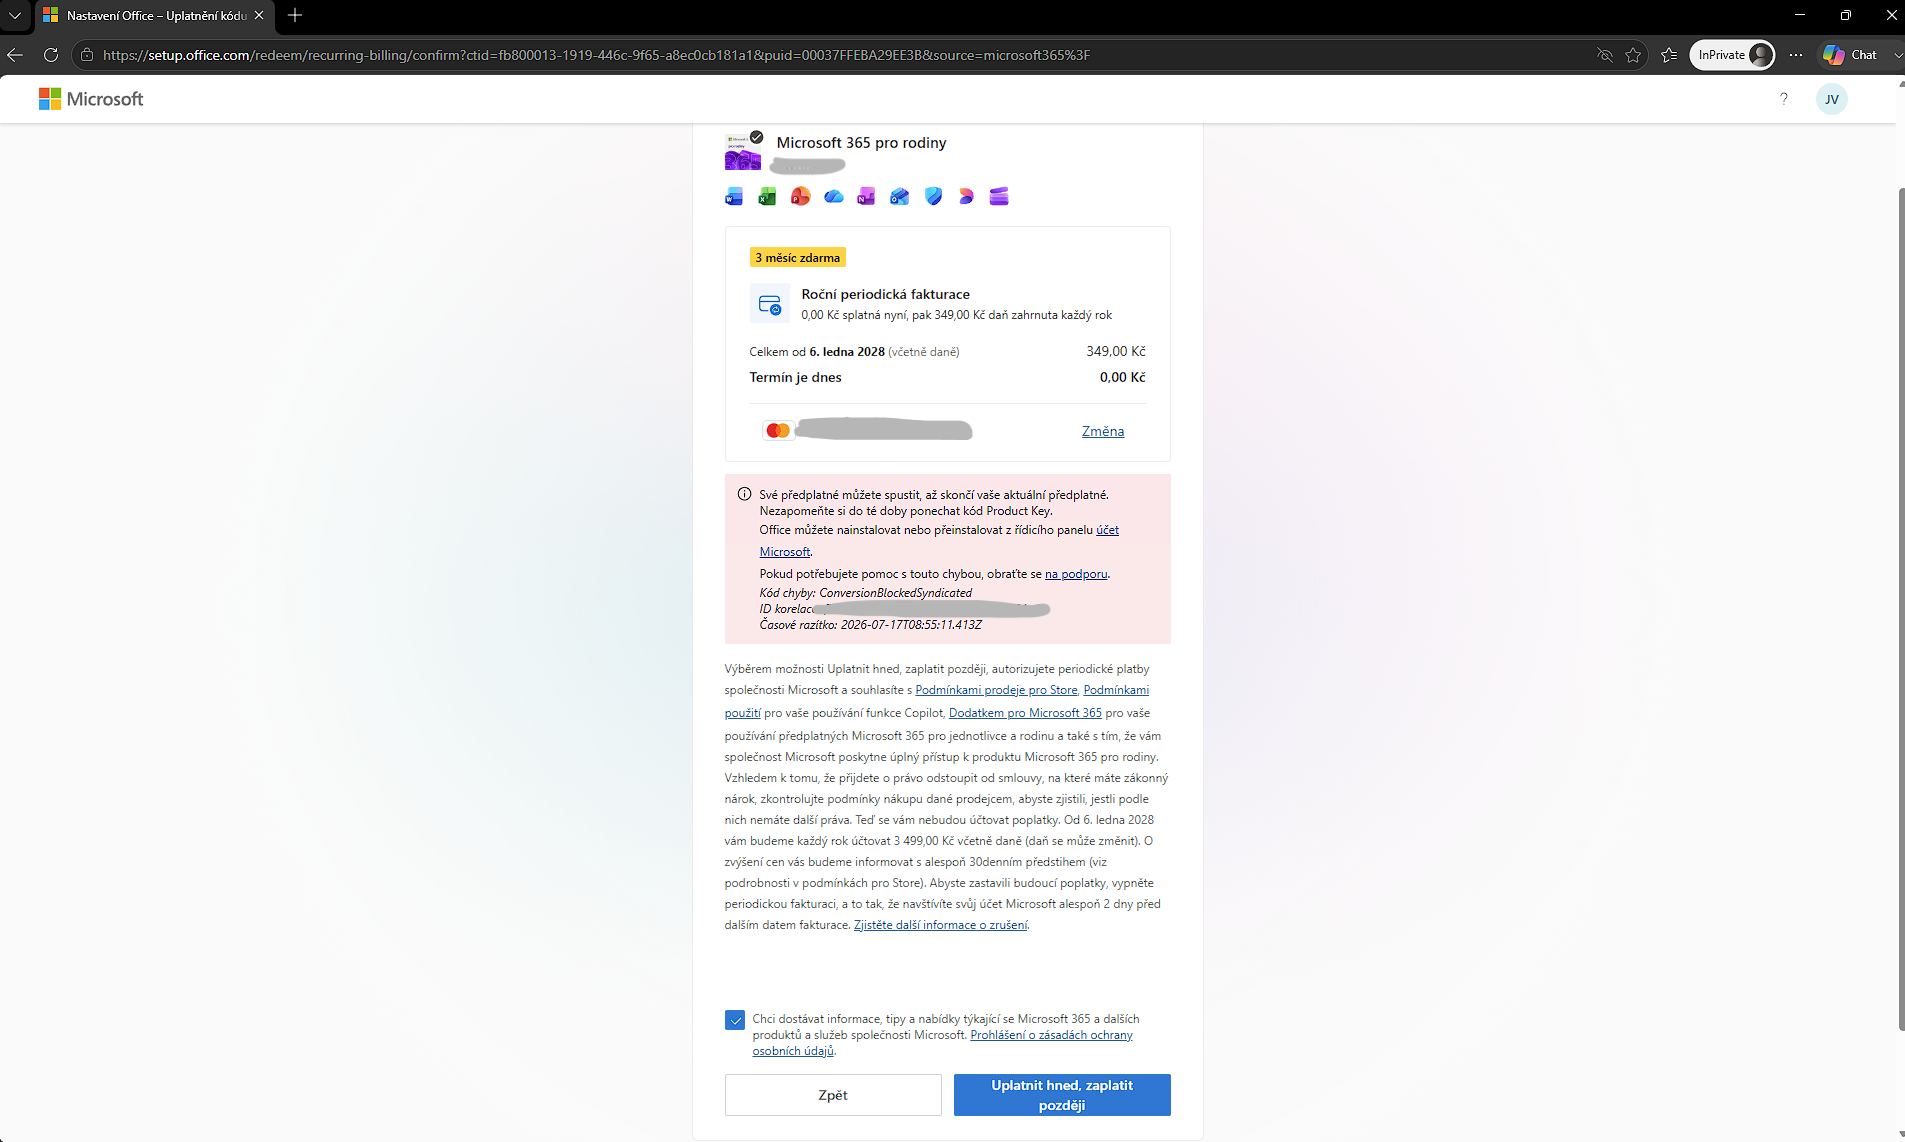Viewport: 1905px width, 1142px height.
Task: Go back using browser back arrow
Action: pyautogui.click(x=15, y=55)
